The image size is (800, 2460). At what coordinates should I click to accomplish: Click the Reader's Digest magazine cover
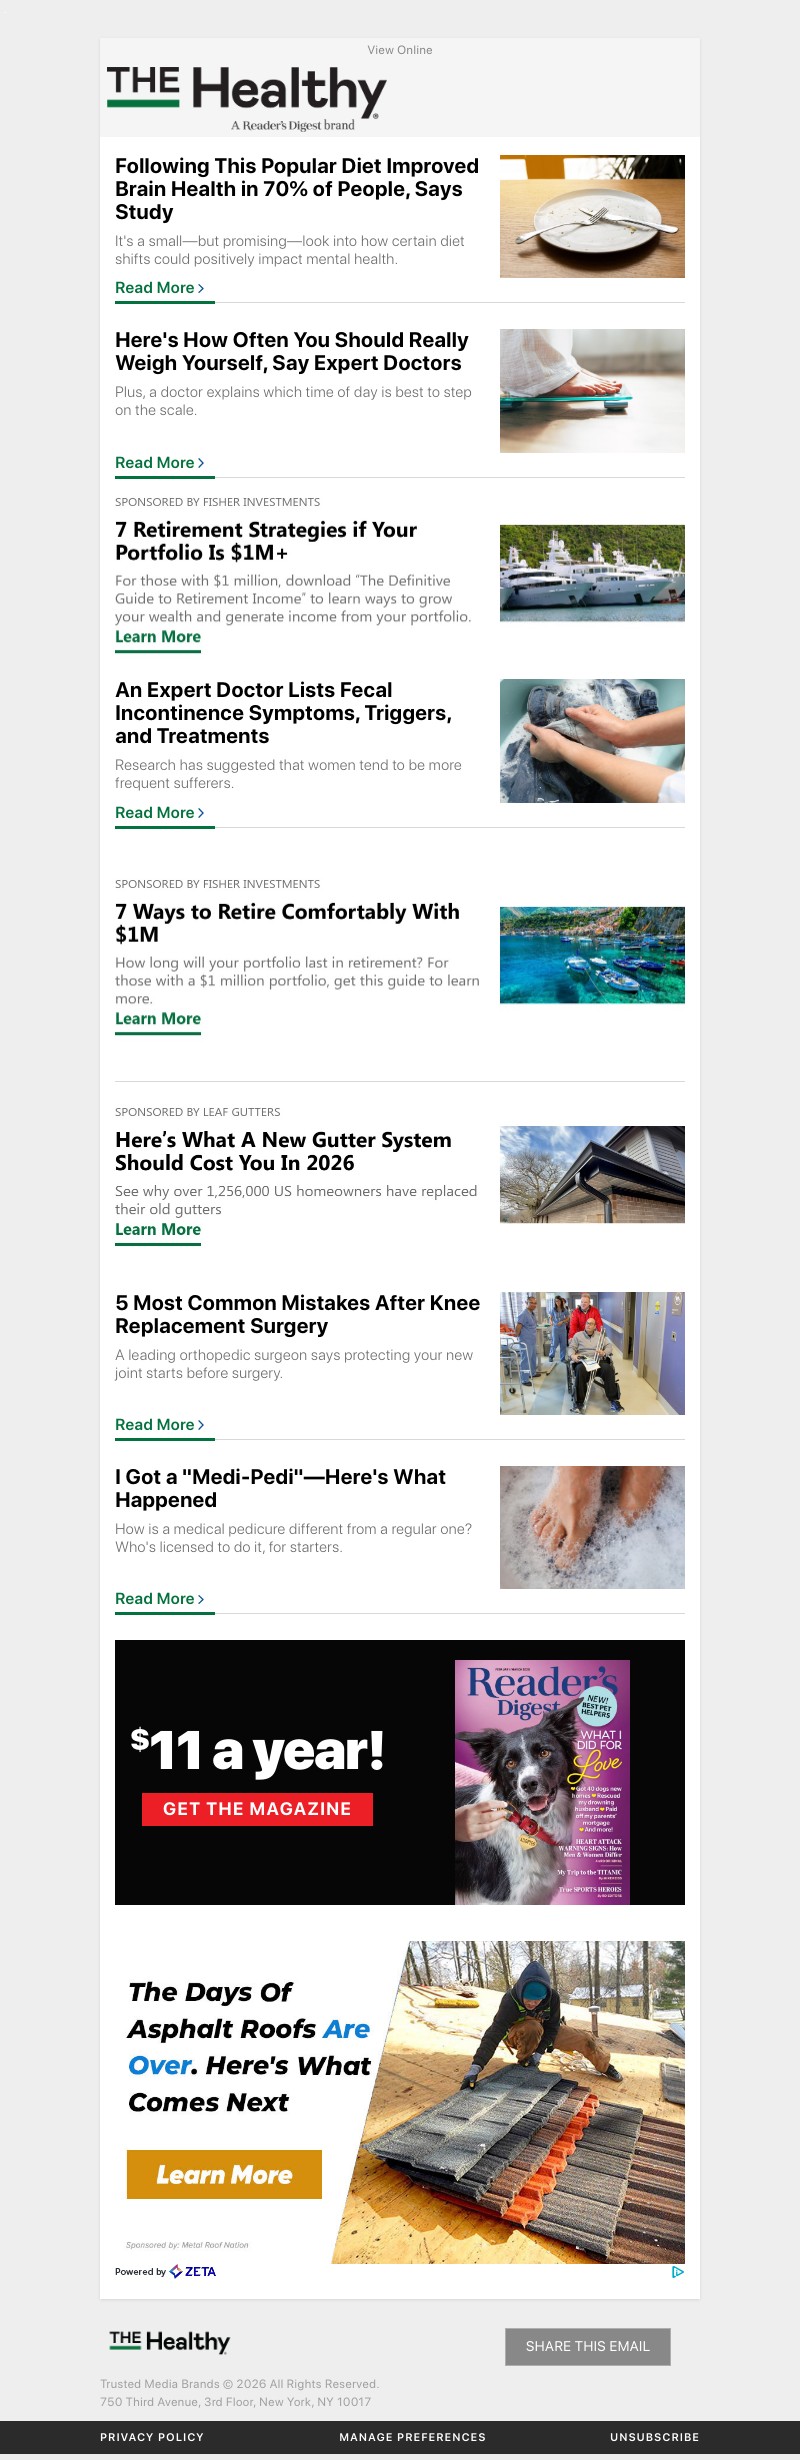coord(542,1782)
